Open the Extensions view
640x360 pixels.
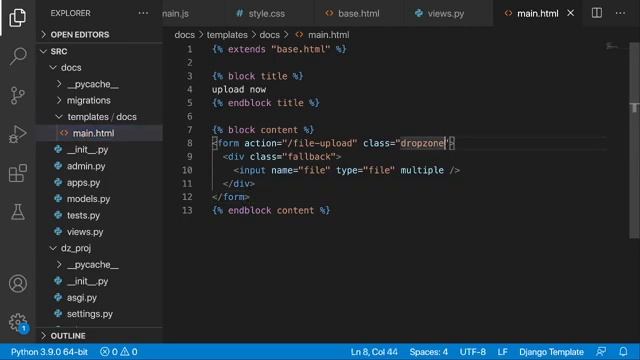click(x=18, y=173)
